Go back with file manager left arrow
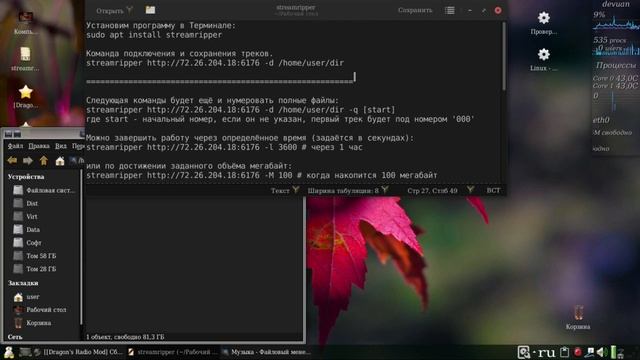Screen dimensions: 640x360 click(x=12, y=161)
